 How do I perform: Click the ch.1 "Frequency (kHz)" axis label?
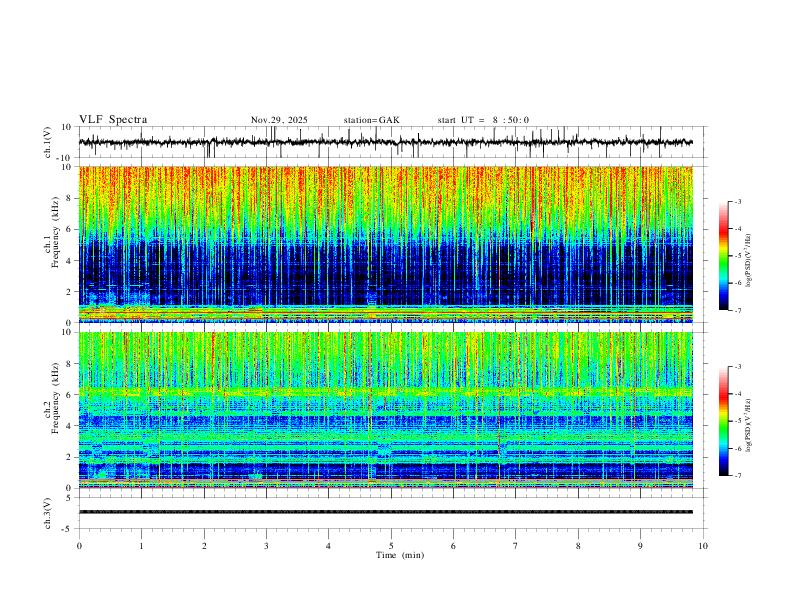pyautogui.click(x=55, y=233)
